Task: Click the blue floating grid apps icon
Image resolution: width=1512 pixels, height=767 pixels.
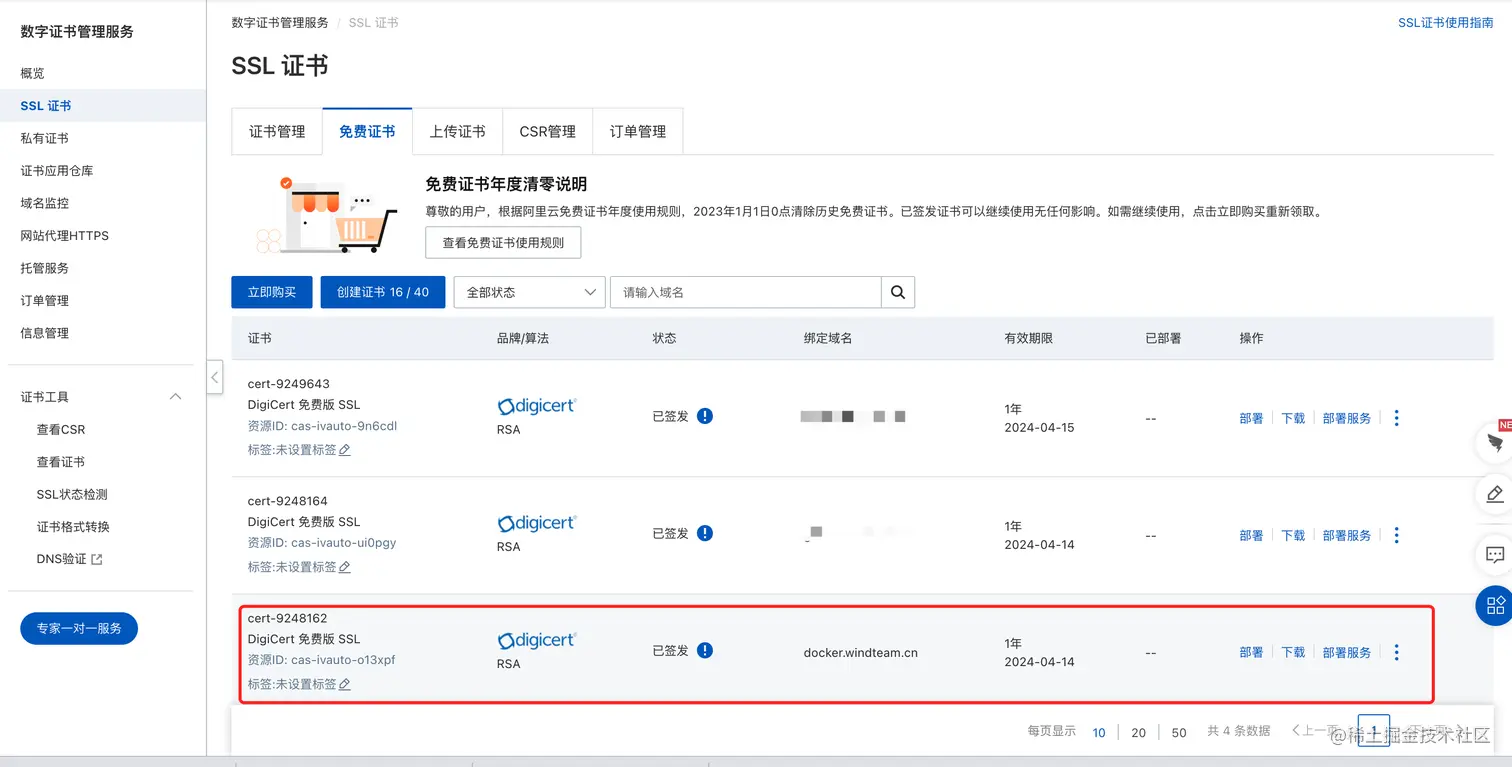Action: [x=1495, y=605]
